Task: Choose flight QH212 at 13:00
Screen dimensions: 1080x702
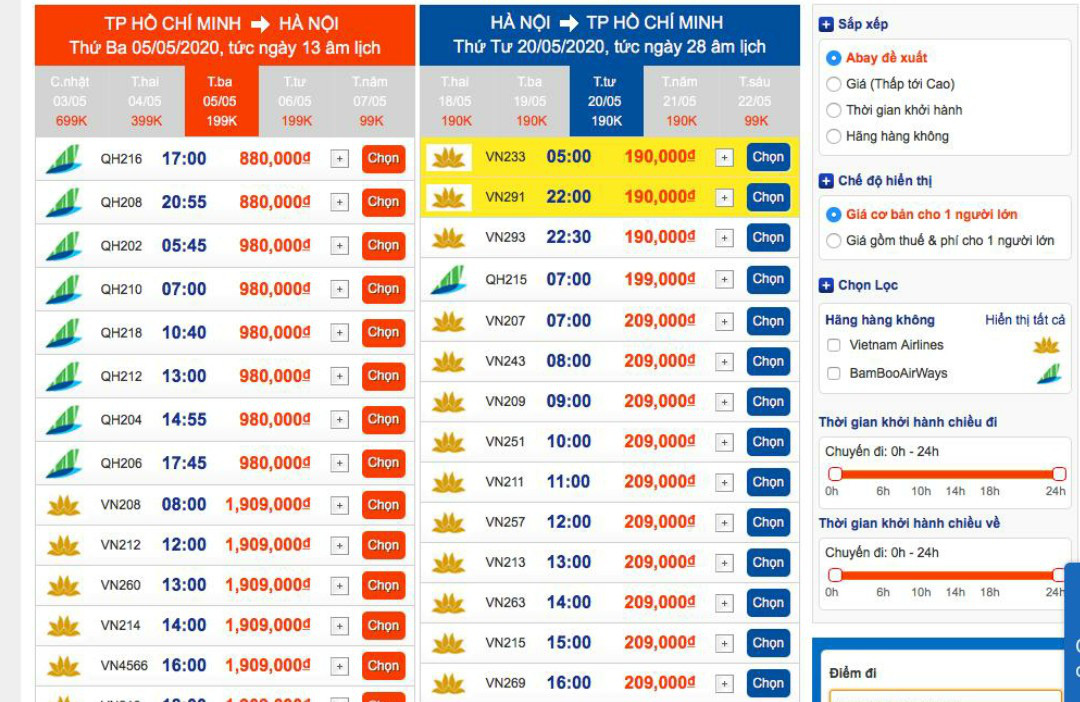Action: tap(383, 375)
